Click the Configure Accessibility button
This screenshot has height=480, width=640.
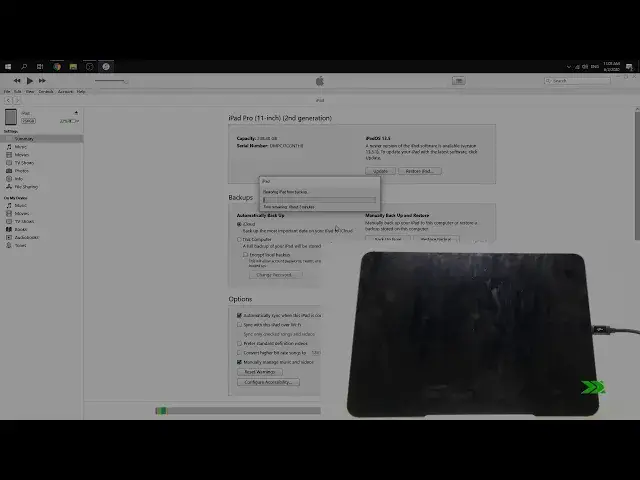tap(267, 382)
